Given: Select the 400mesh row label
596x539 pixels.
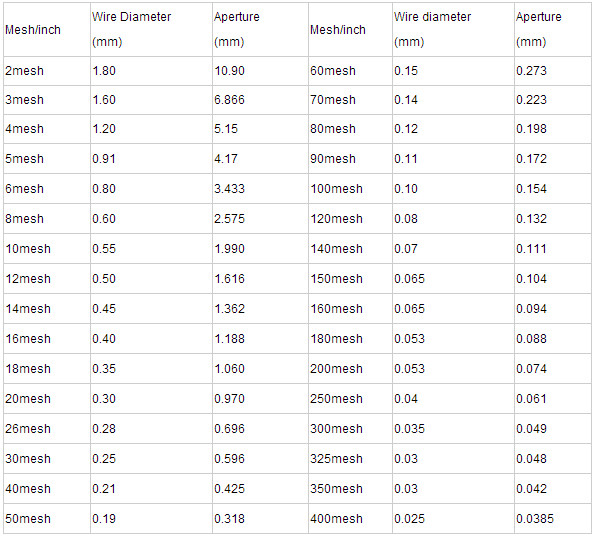Looking at the screenshot, I should 336,519.
